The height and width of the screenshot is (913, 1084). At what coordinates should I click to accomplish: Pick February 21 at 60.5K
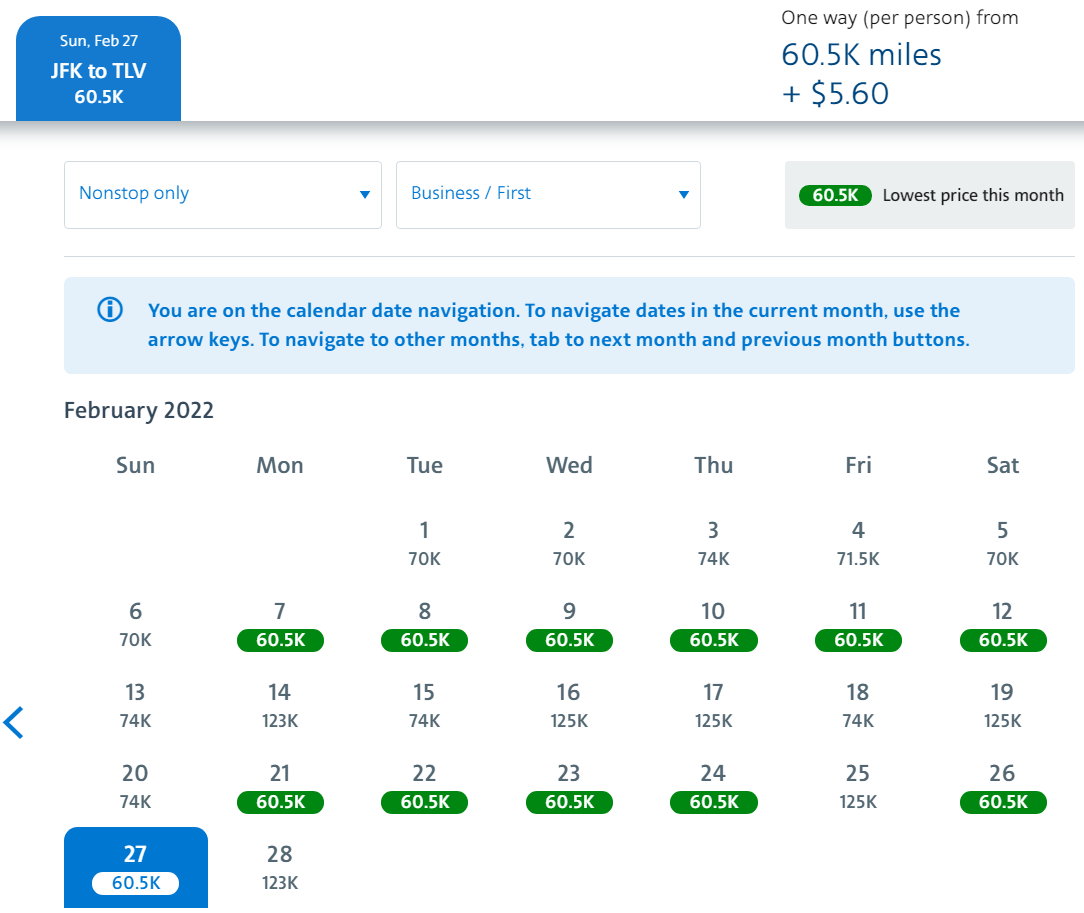coord(280,788)
